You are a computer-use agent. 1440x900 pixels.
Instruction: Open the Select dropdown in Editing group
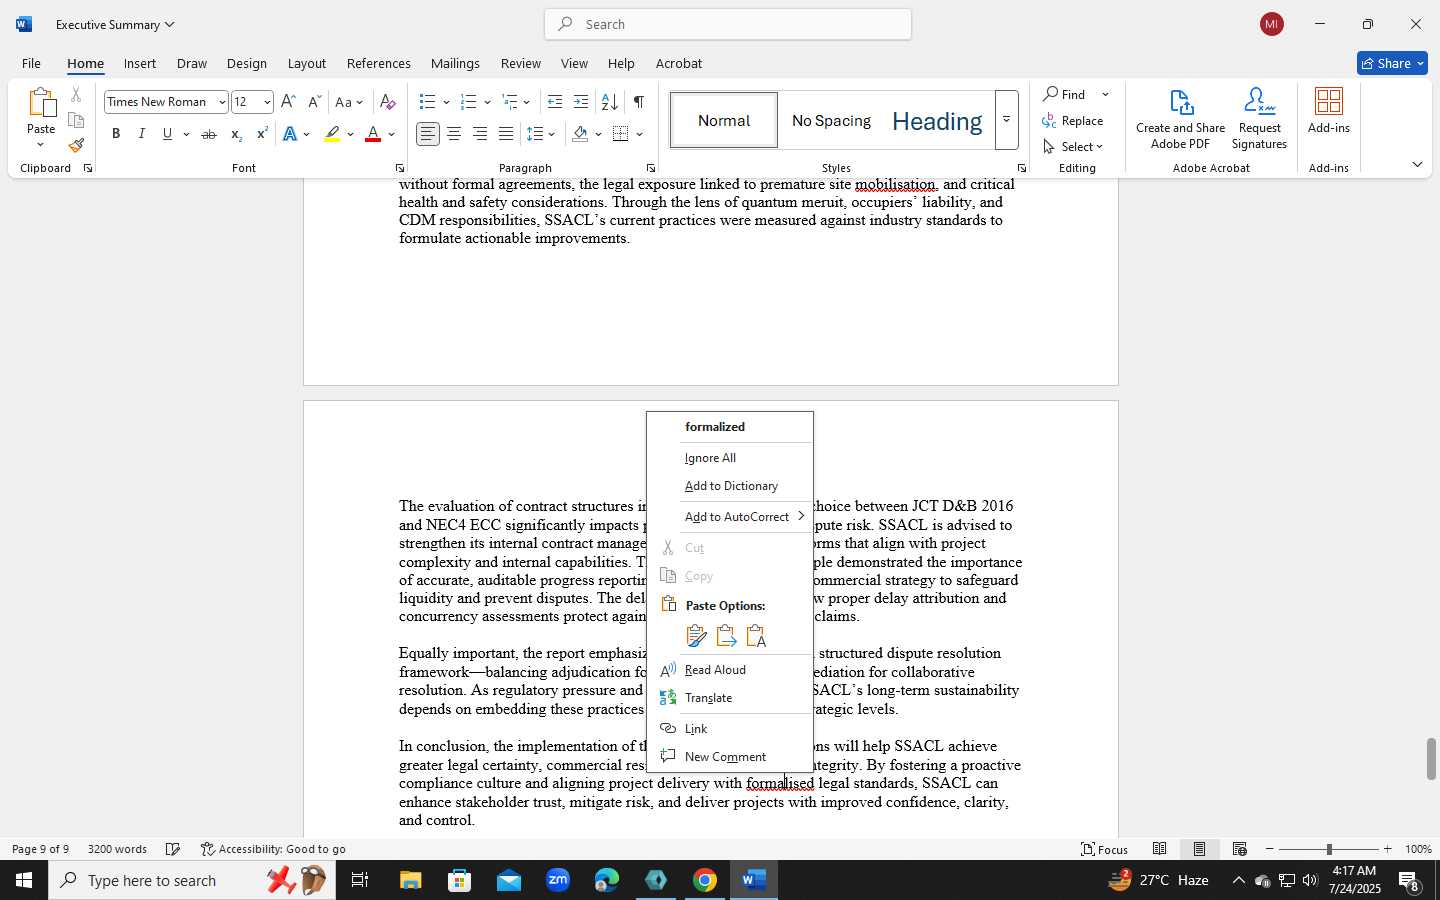point(1073,147)
